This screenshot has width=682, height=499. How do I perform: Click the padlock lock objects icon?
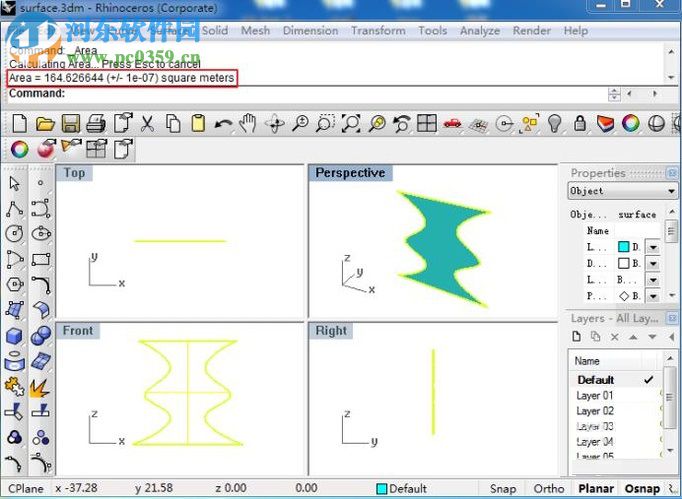pos(580,124)
